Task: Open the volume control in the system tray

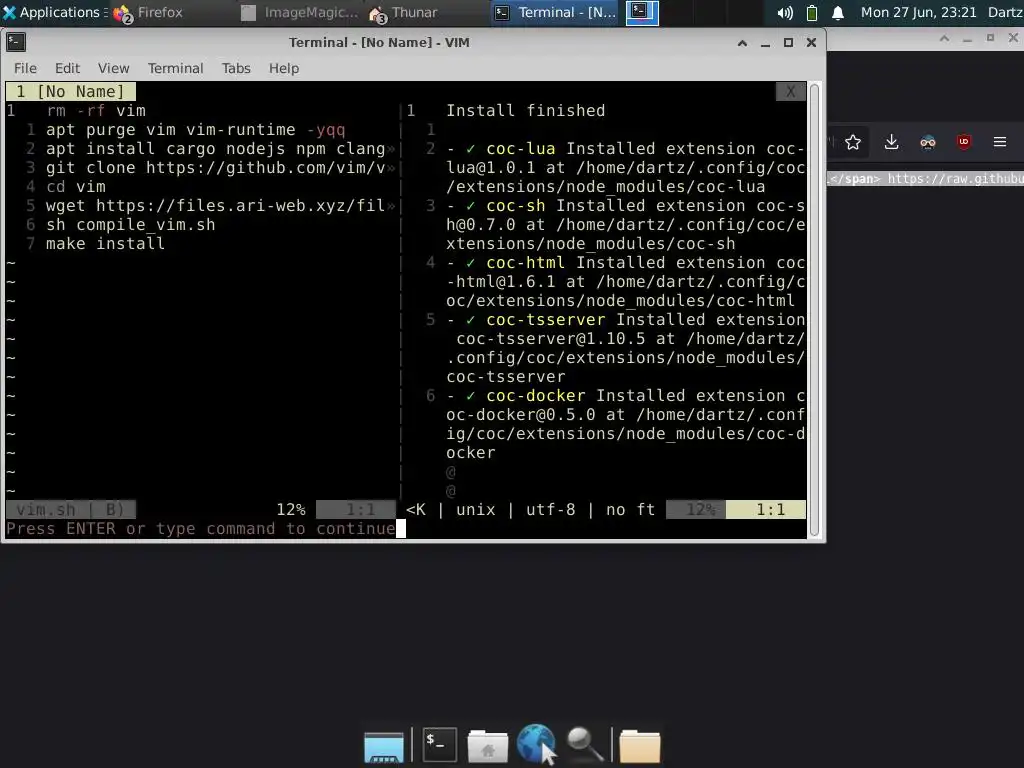Action: pos(785,12)
